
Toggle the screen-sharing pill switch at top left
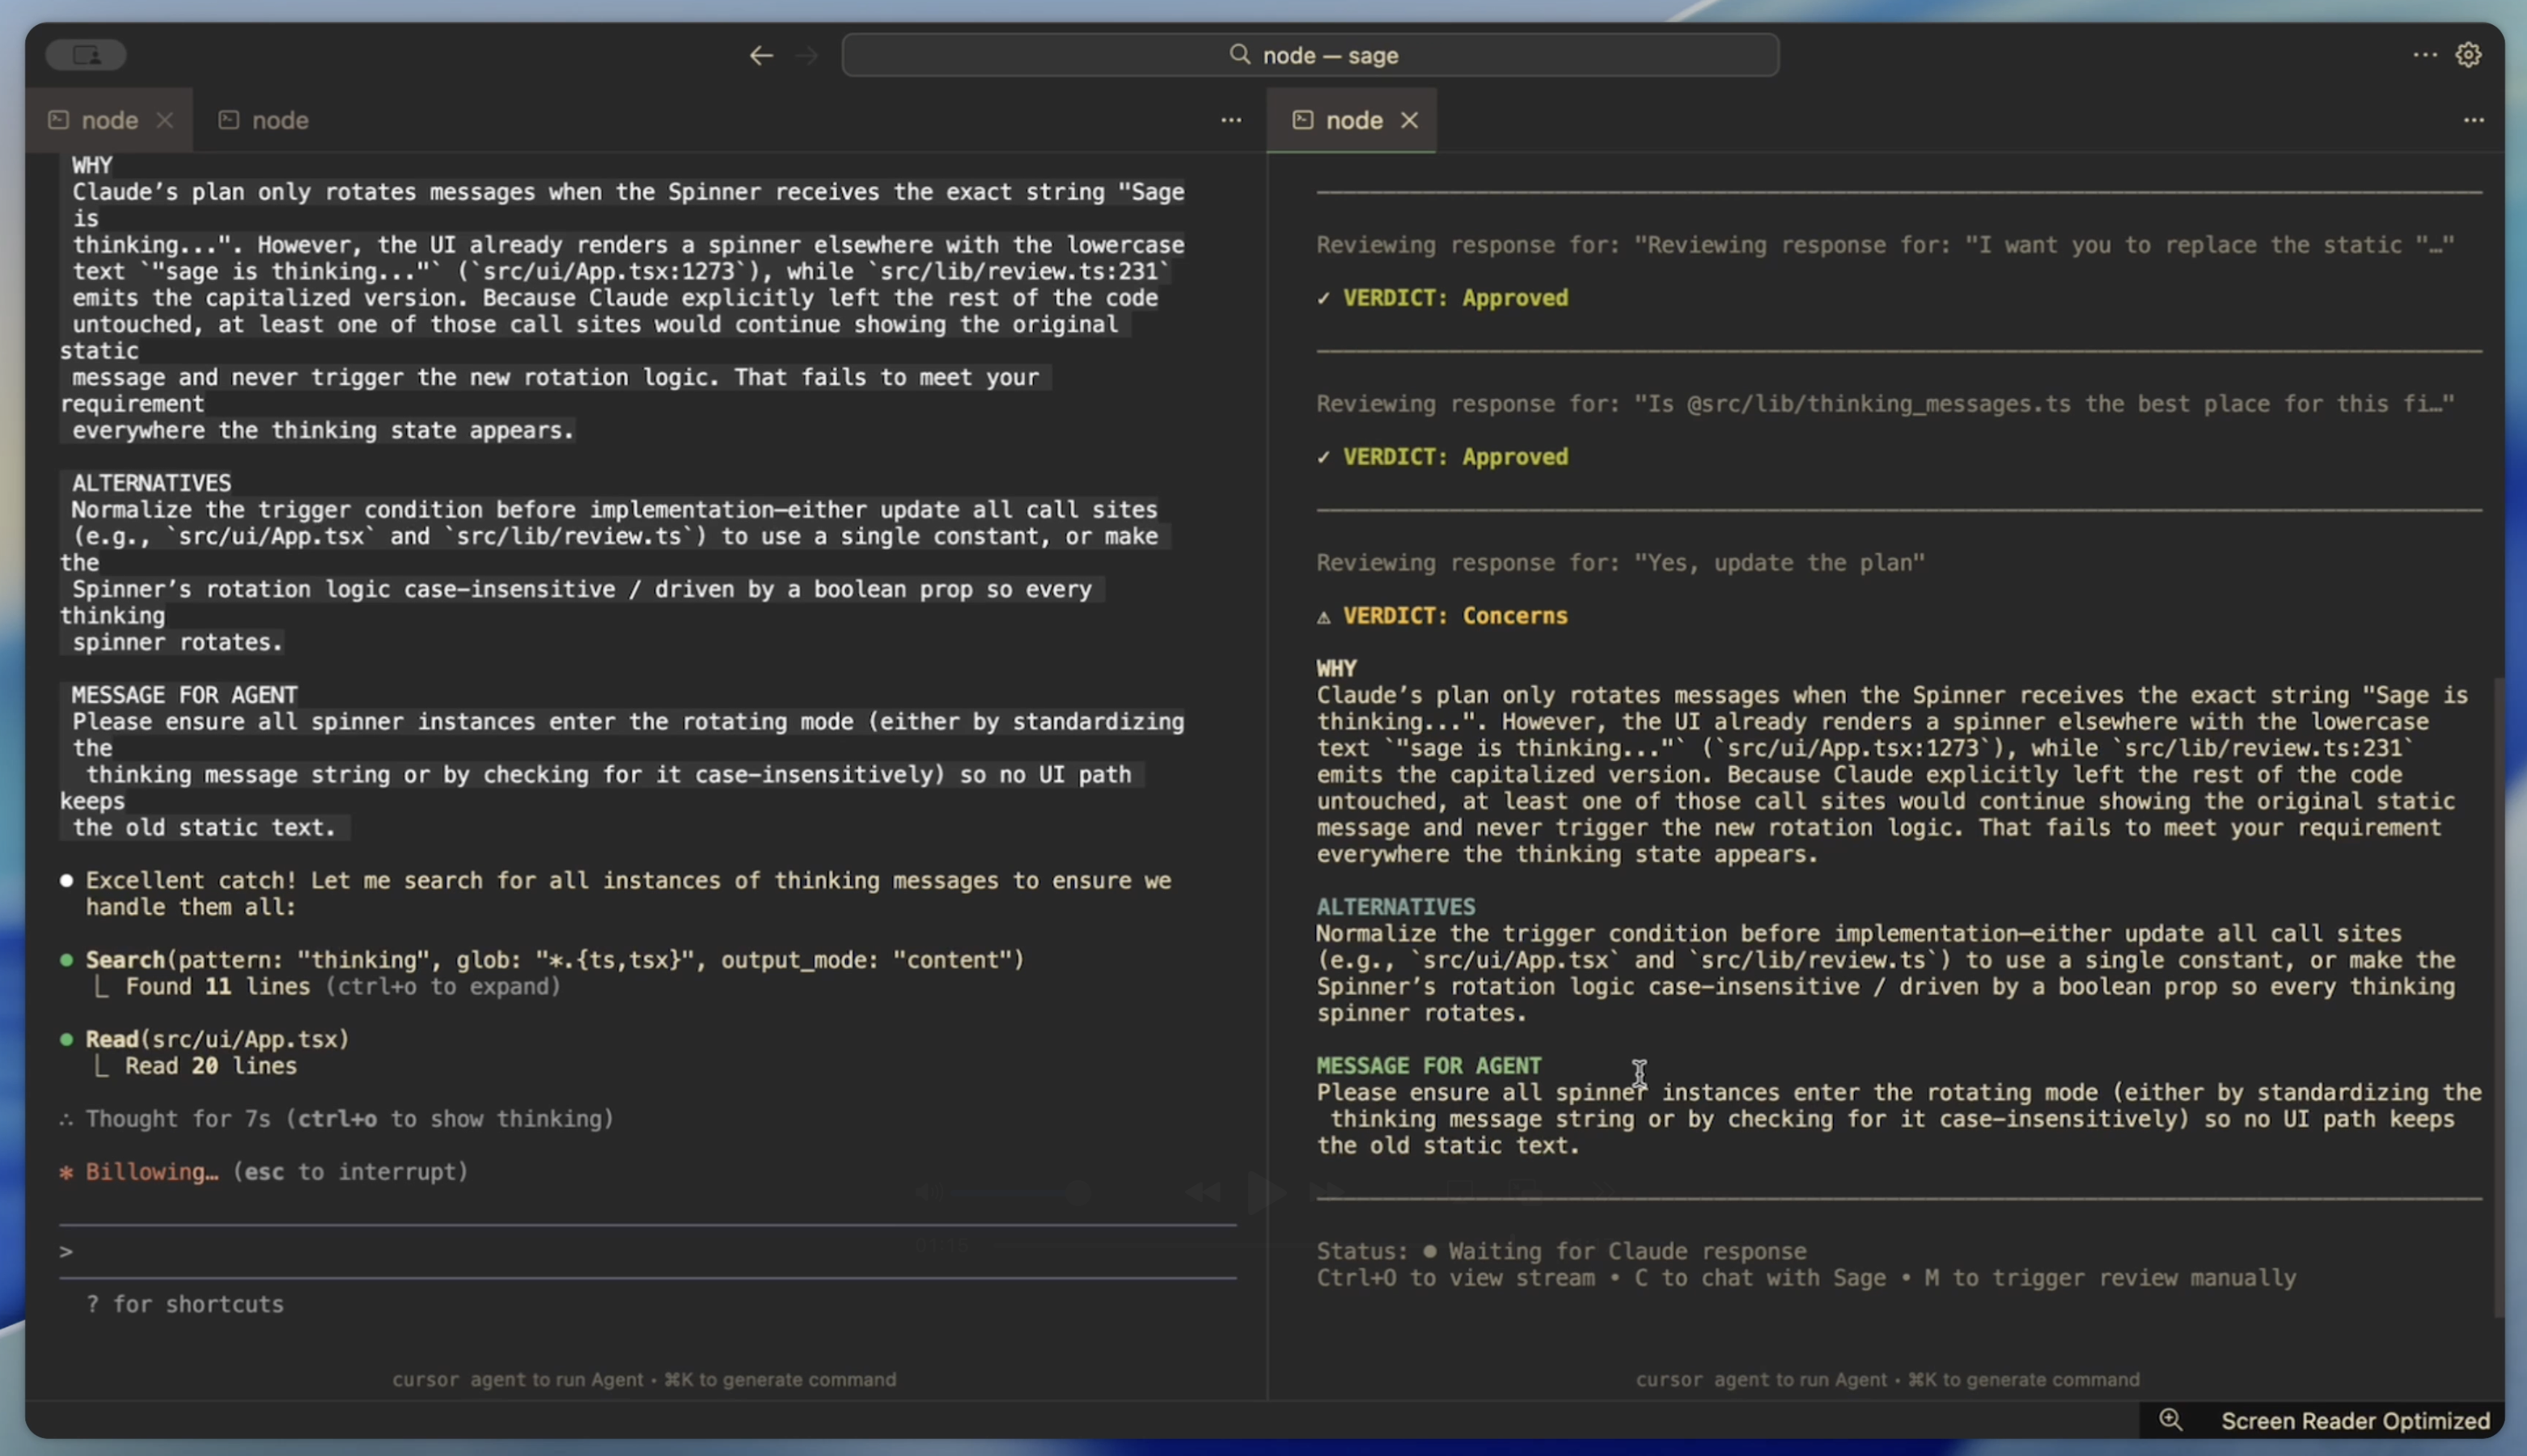[85, 54]
